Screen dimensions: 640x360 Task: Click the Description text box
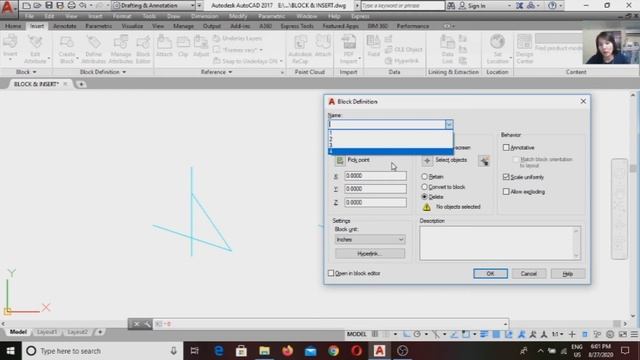tap(500, 243)
